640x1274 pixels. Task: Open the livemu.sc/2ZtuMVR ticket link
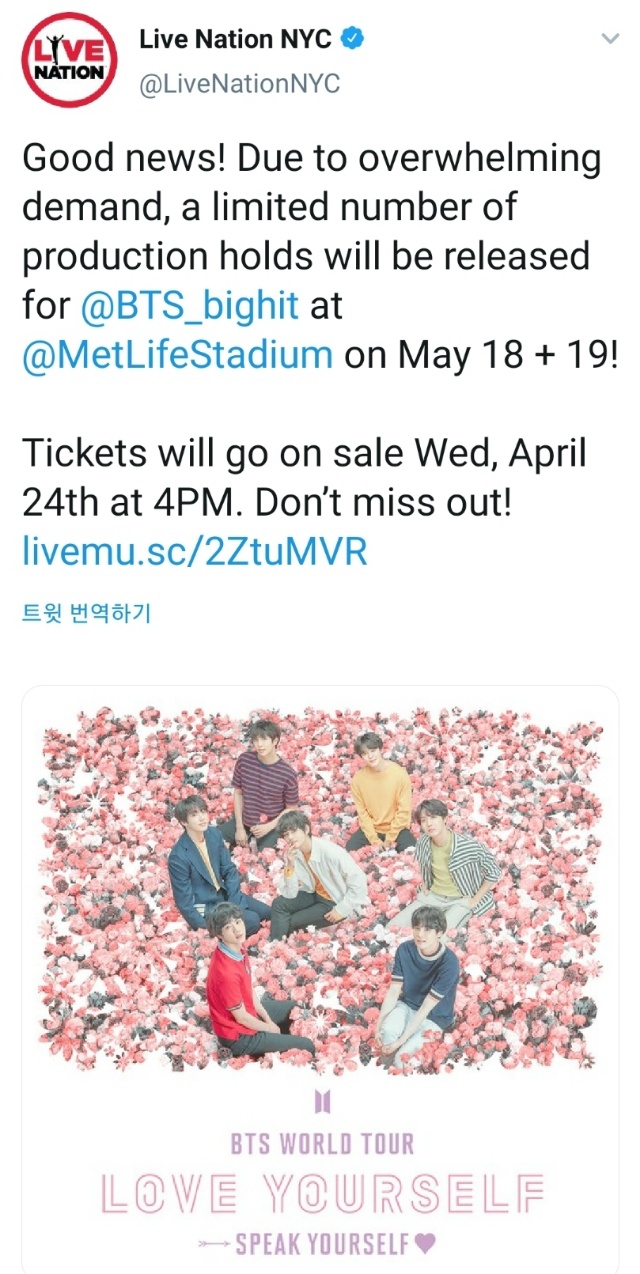tap(194, 551)
